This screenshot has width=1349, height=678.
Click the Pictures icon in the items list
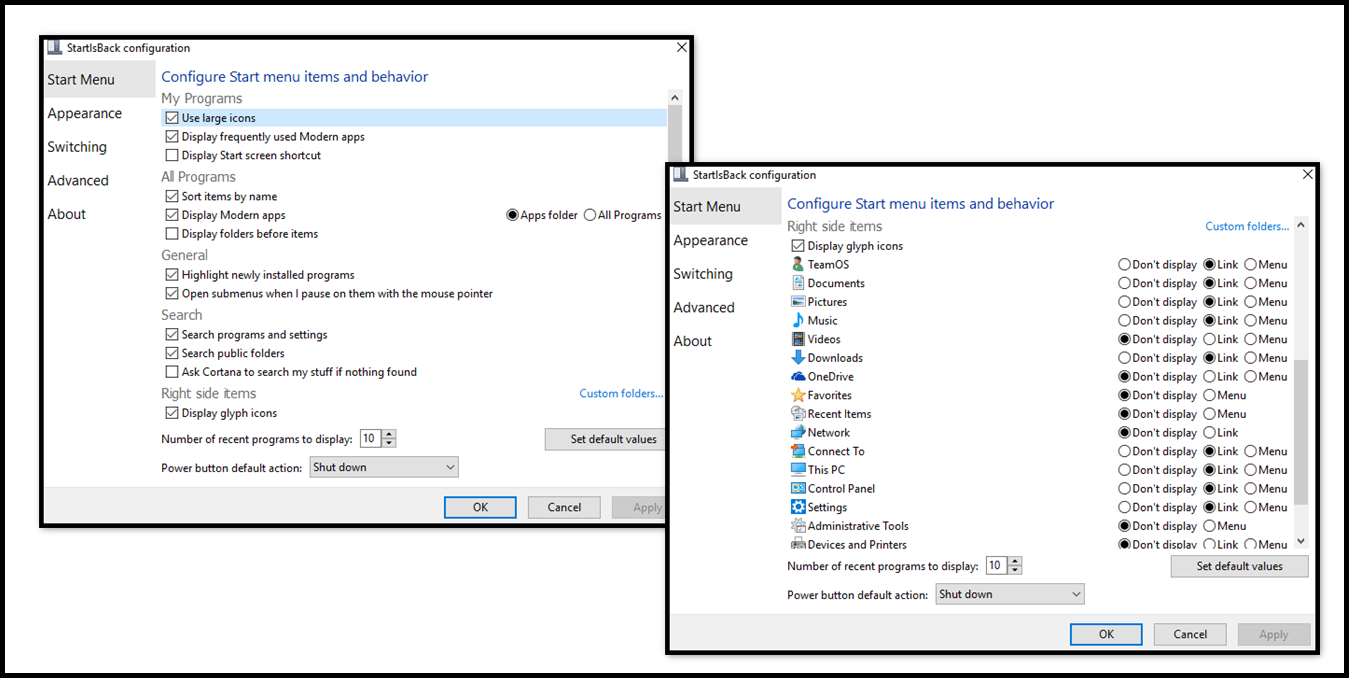798,302
